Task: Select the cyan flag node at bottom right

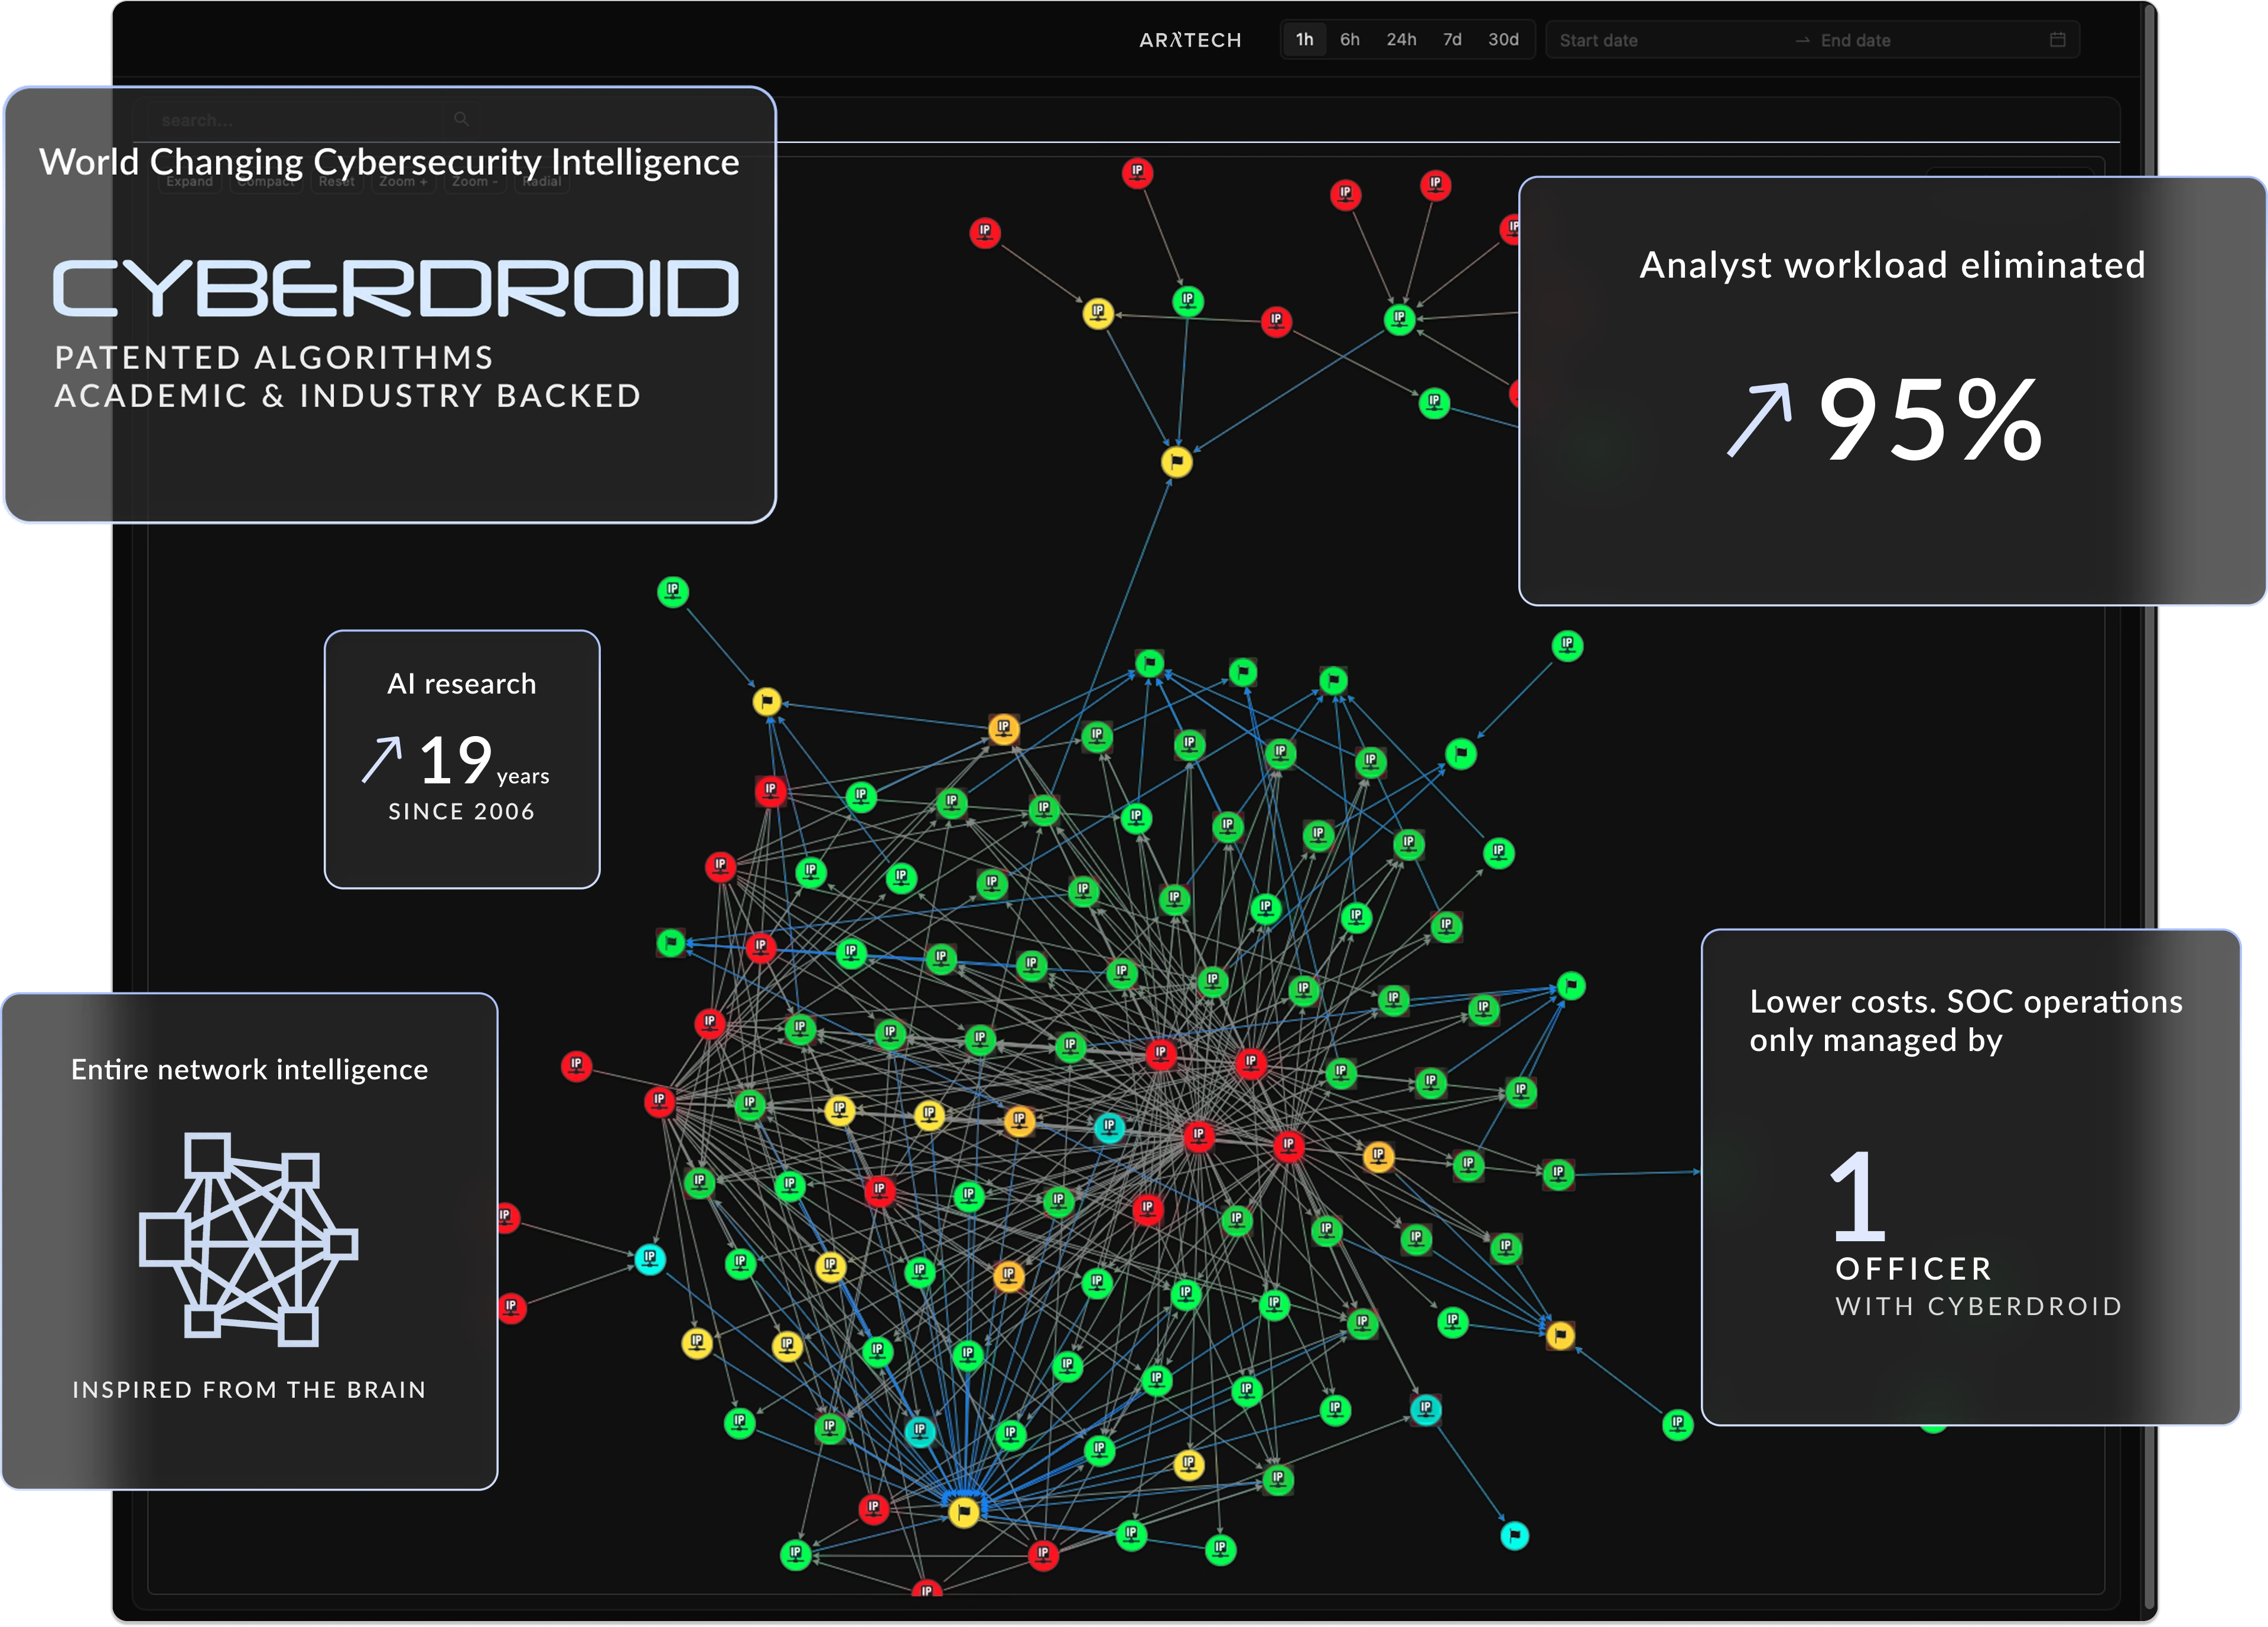Action: pos(1514,1535)
